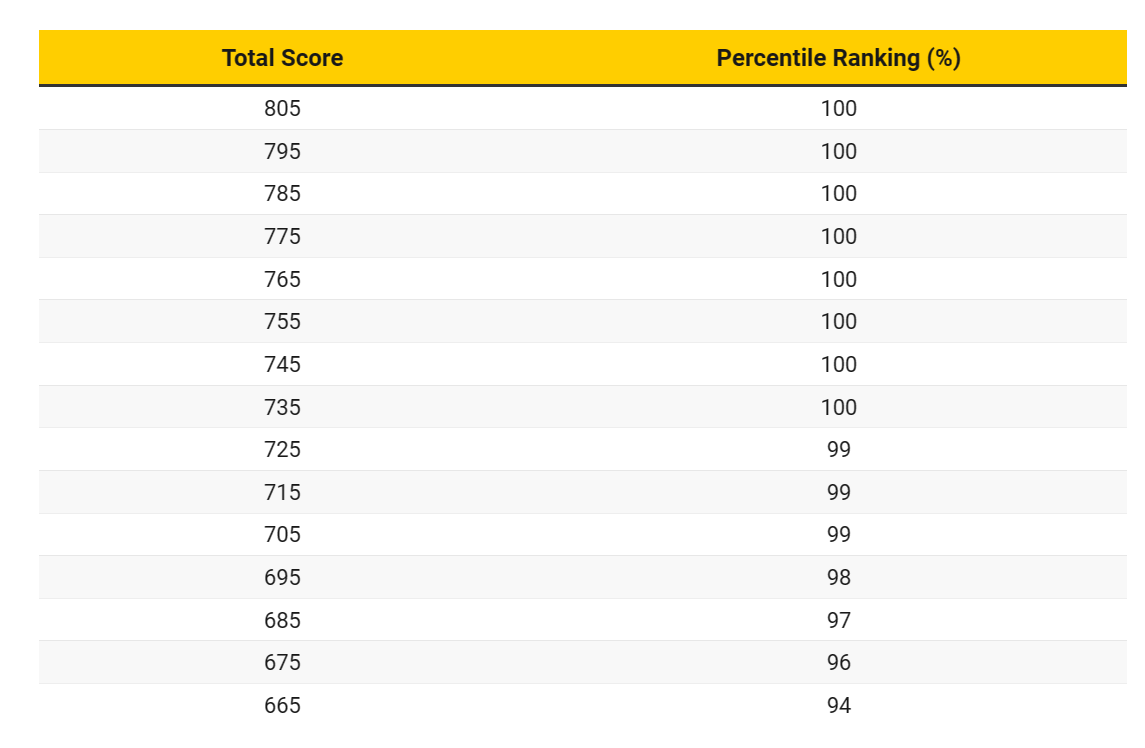Screen dimensions: 1145x748
Task: Select the 765 total score cell
Action: click(x=282, y=279)
